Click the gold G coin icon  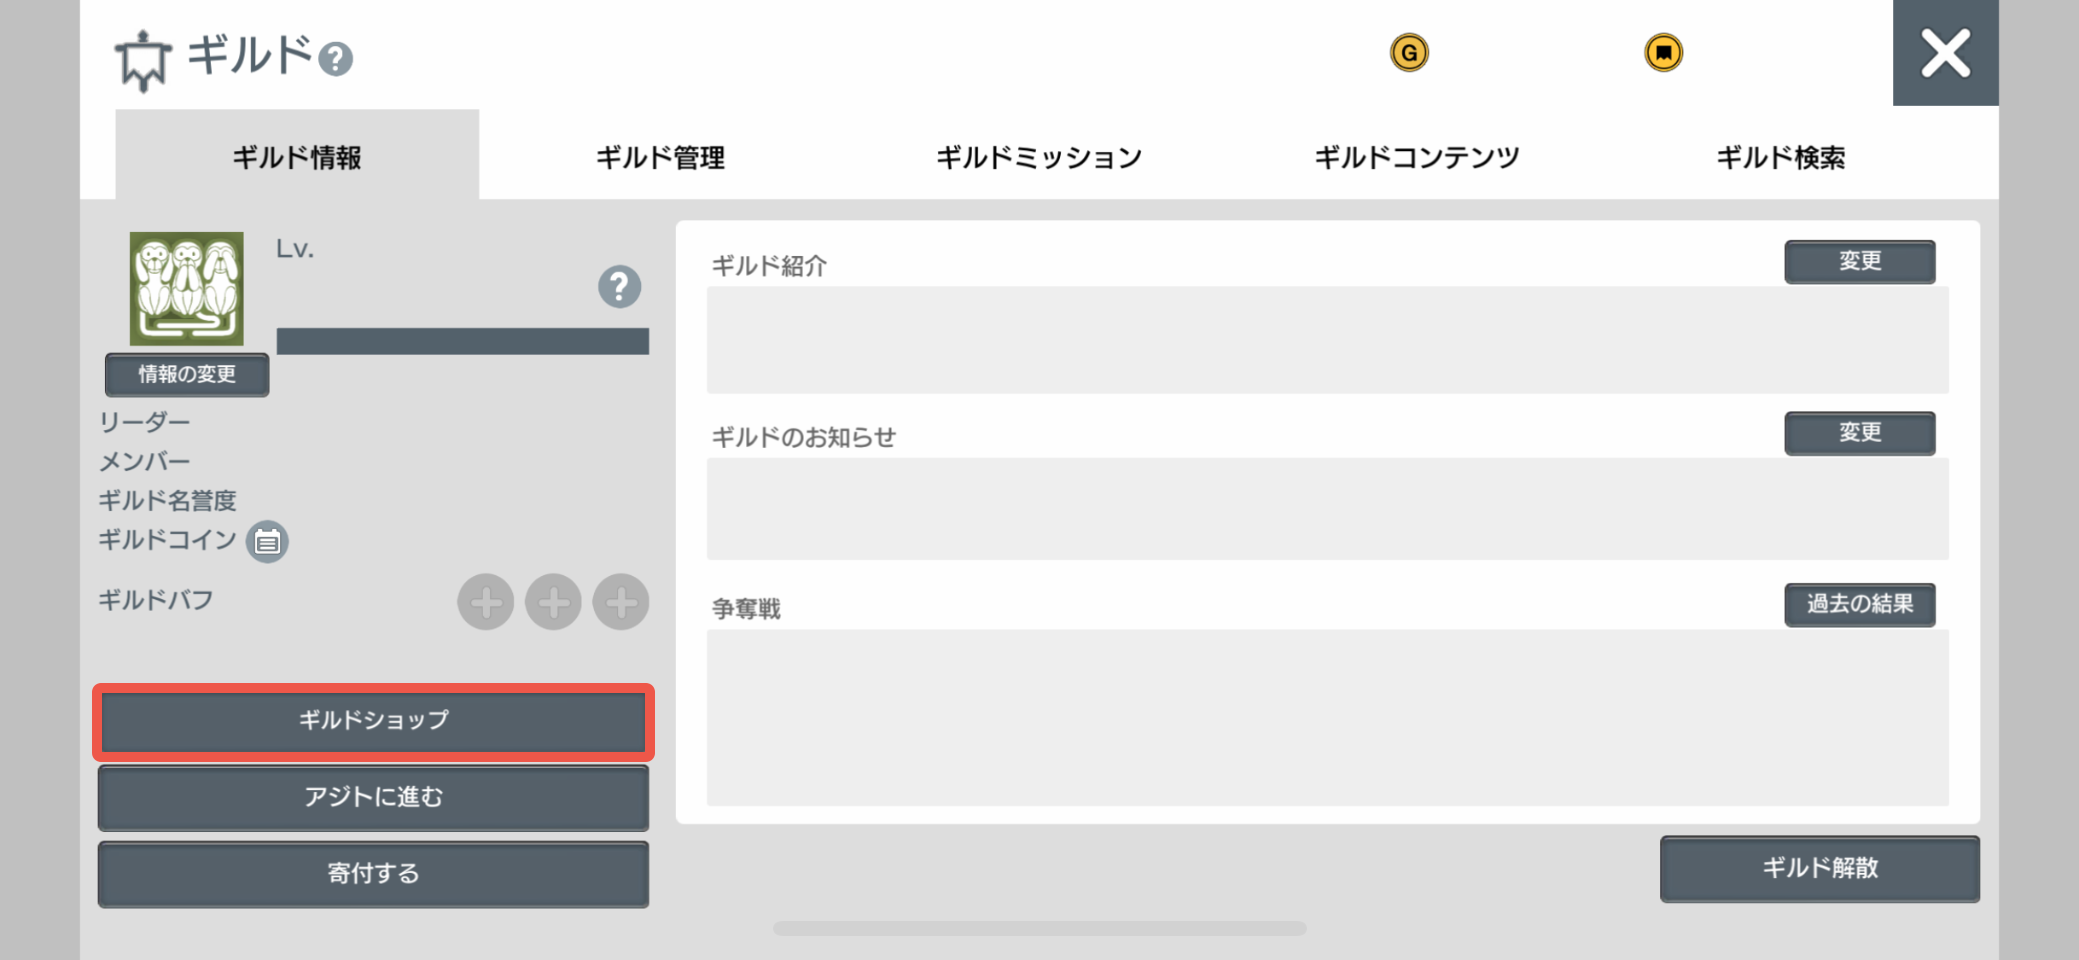[x=1409, y=52]
